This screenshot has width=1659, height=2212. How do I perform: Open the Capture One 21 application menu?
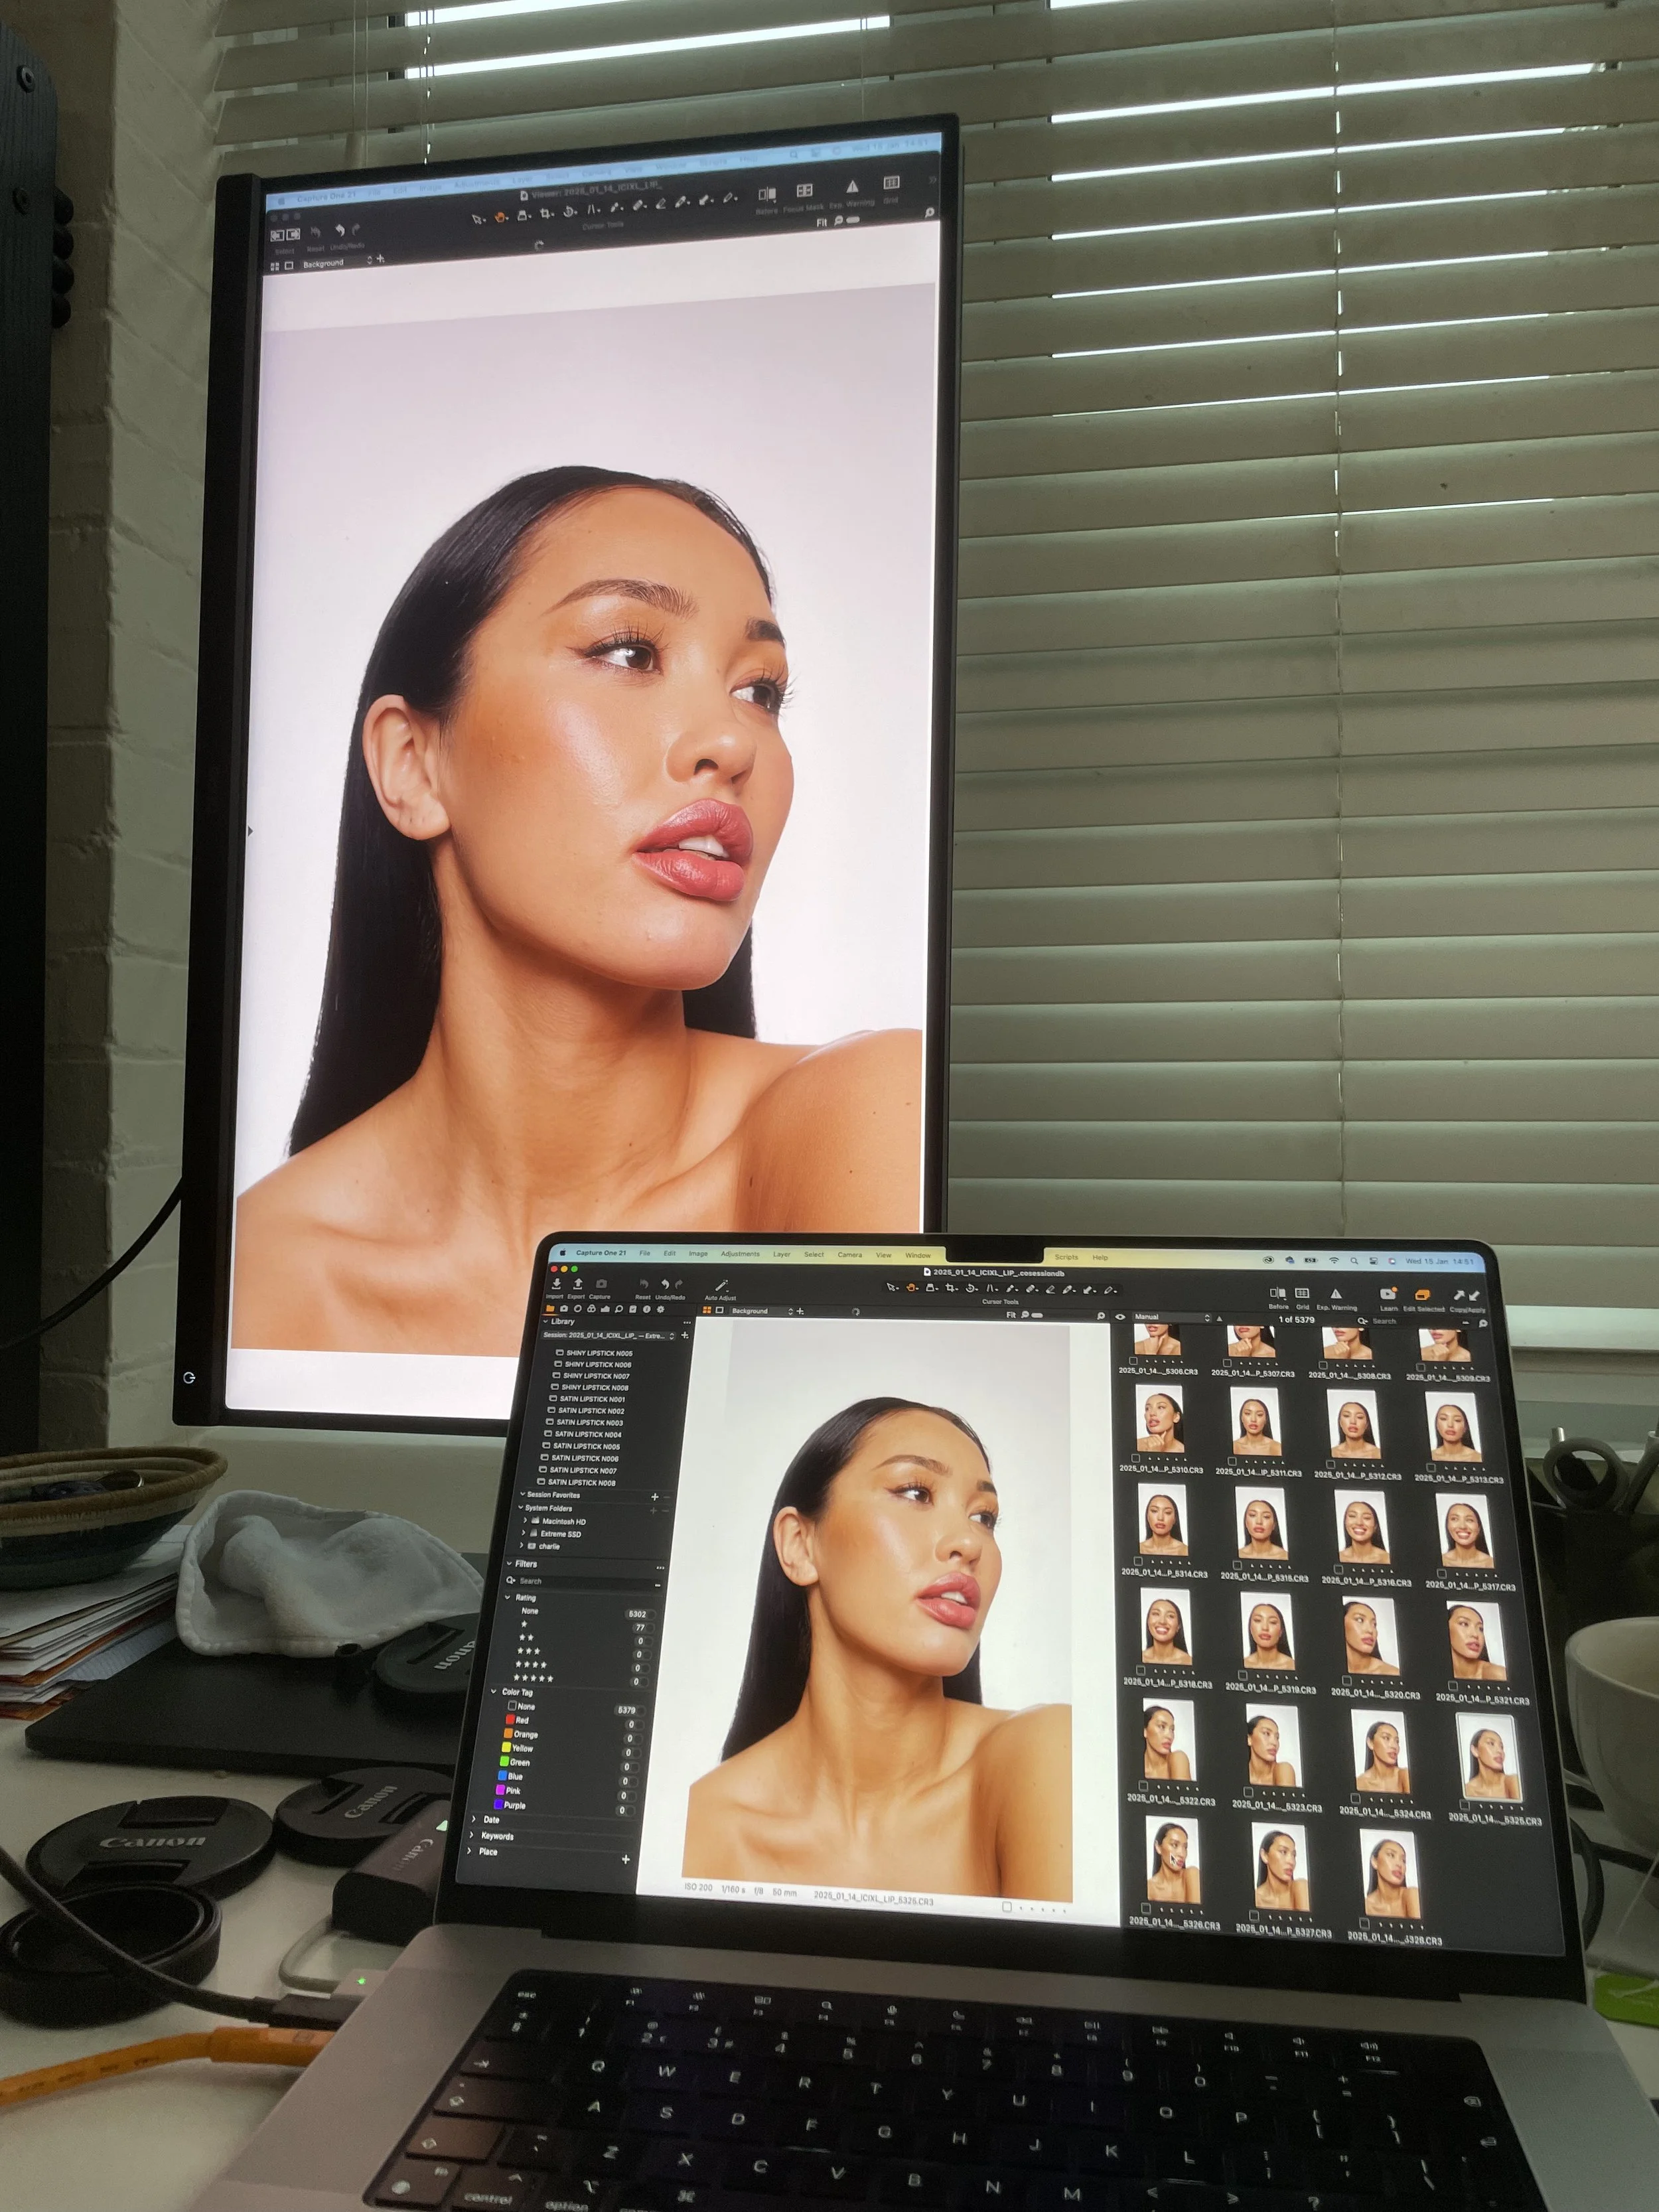(601, 1253)
